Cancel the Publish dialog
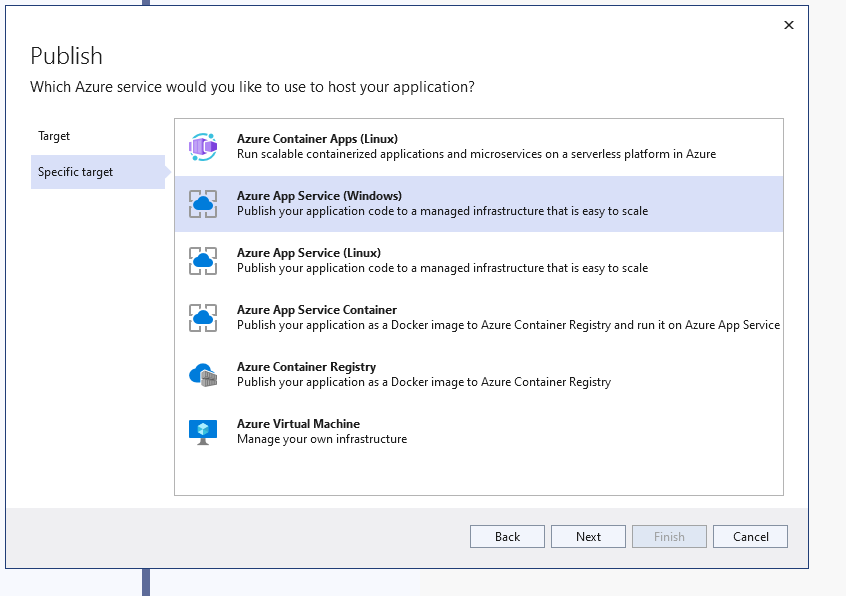Image resolution: width=846 pixels, height=596 pixels. click(x=750, y=537)
